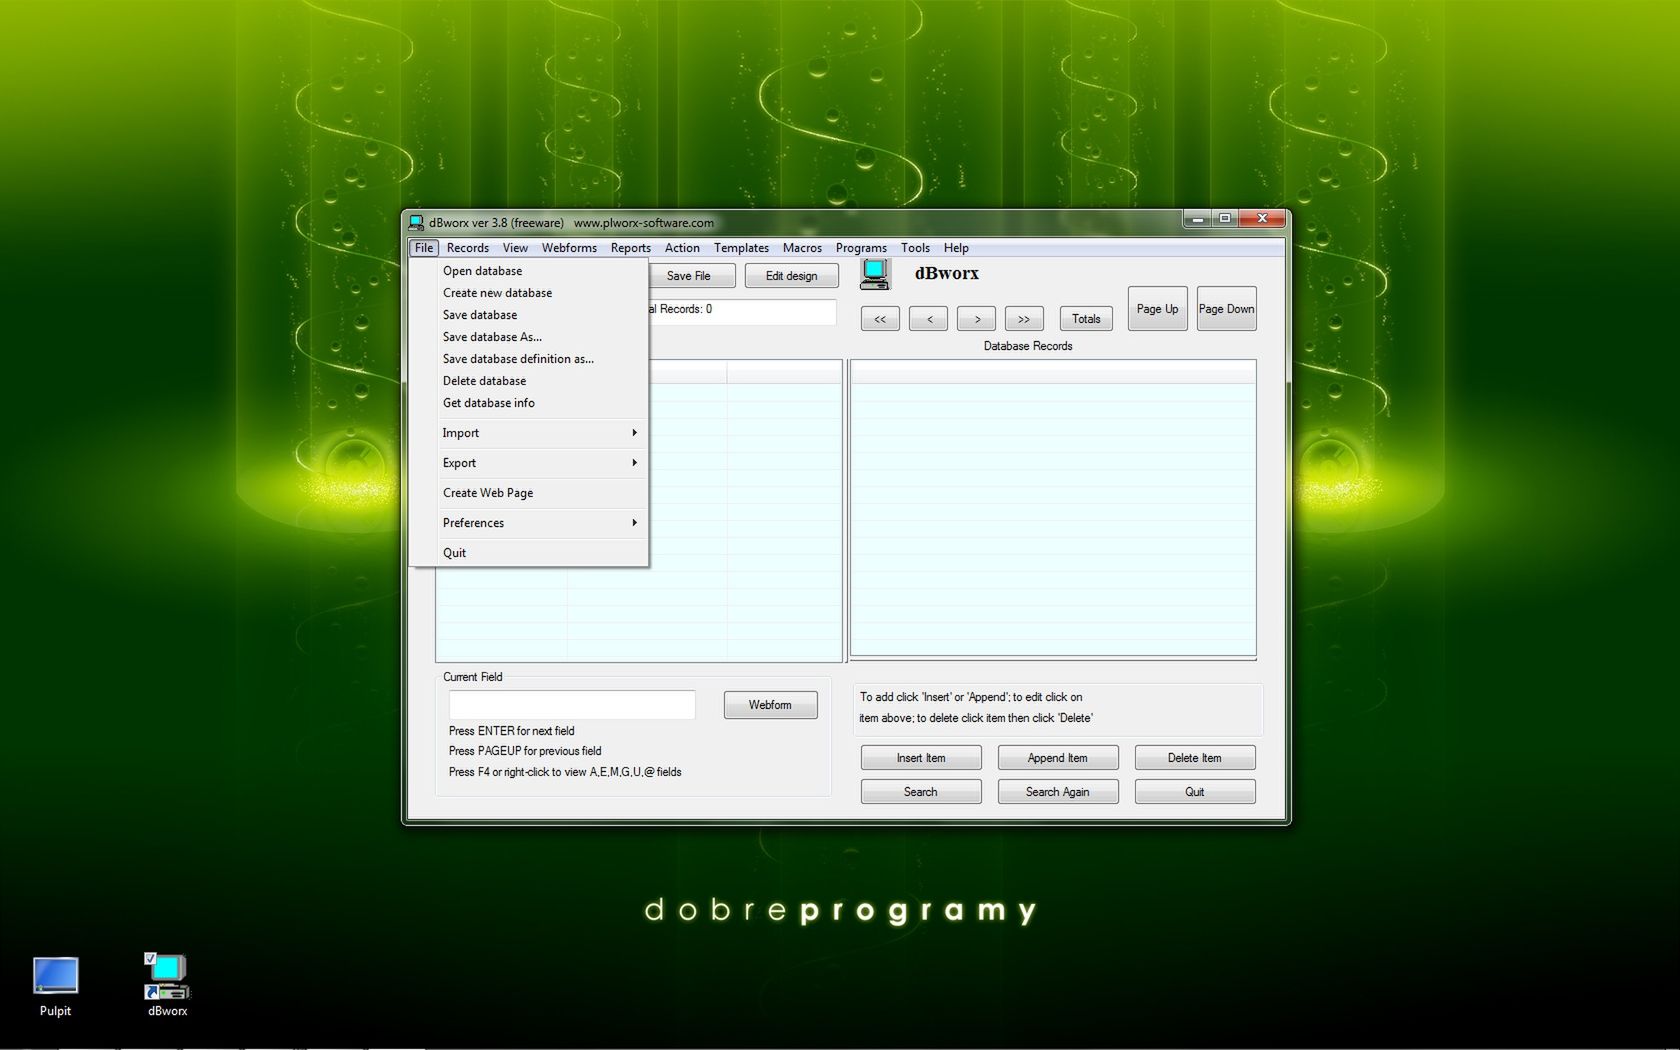Open the Reports menu
Image resolution: width=1680 pixels, height=1050 pixels.
point(630,248)
